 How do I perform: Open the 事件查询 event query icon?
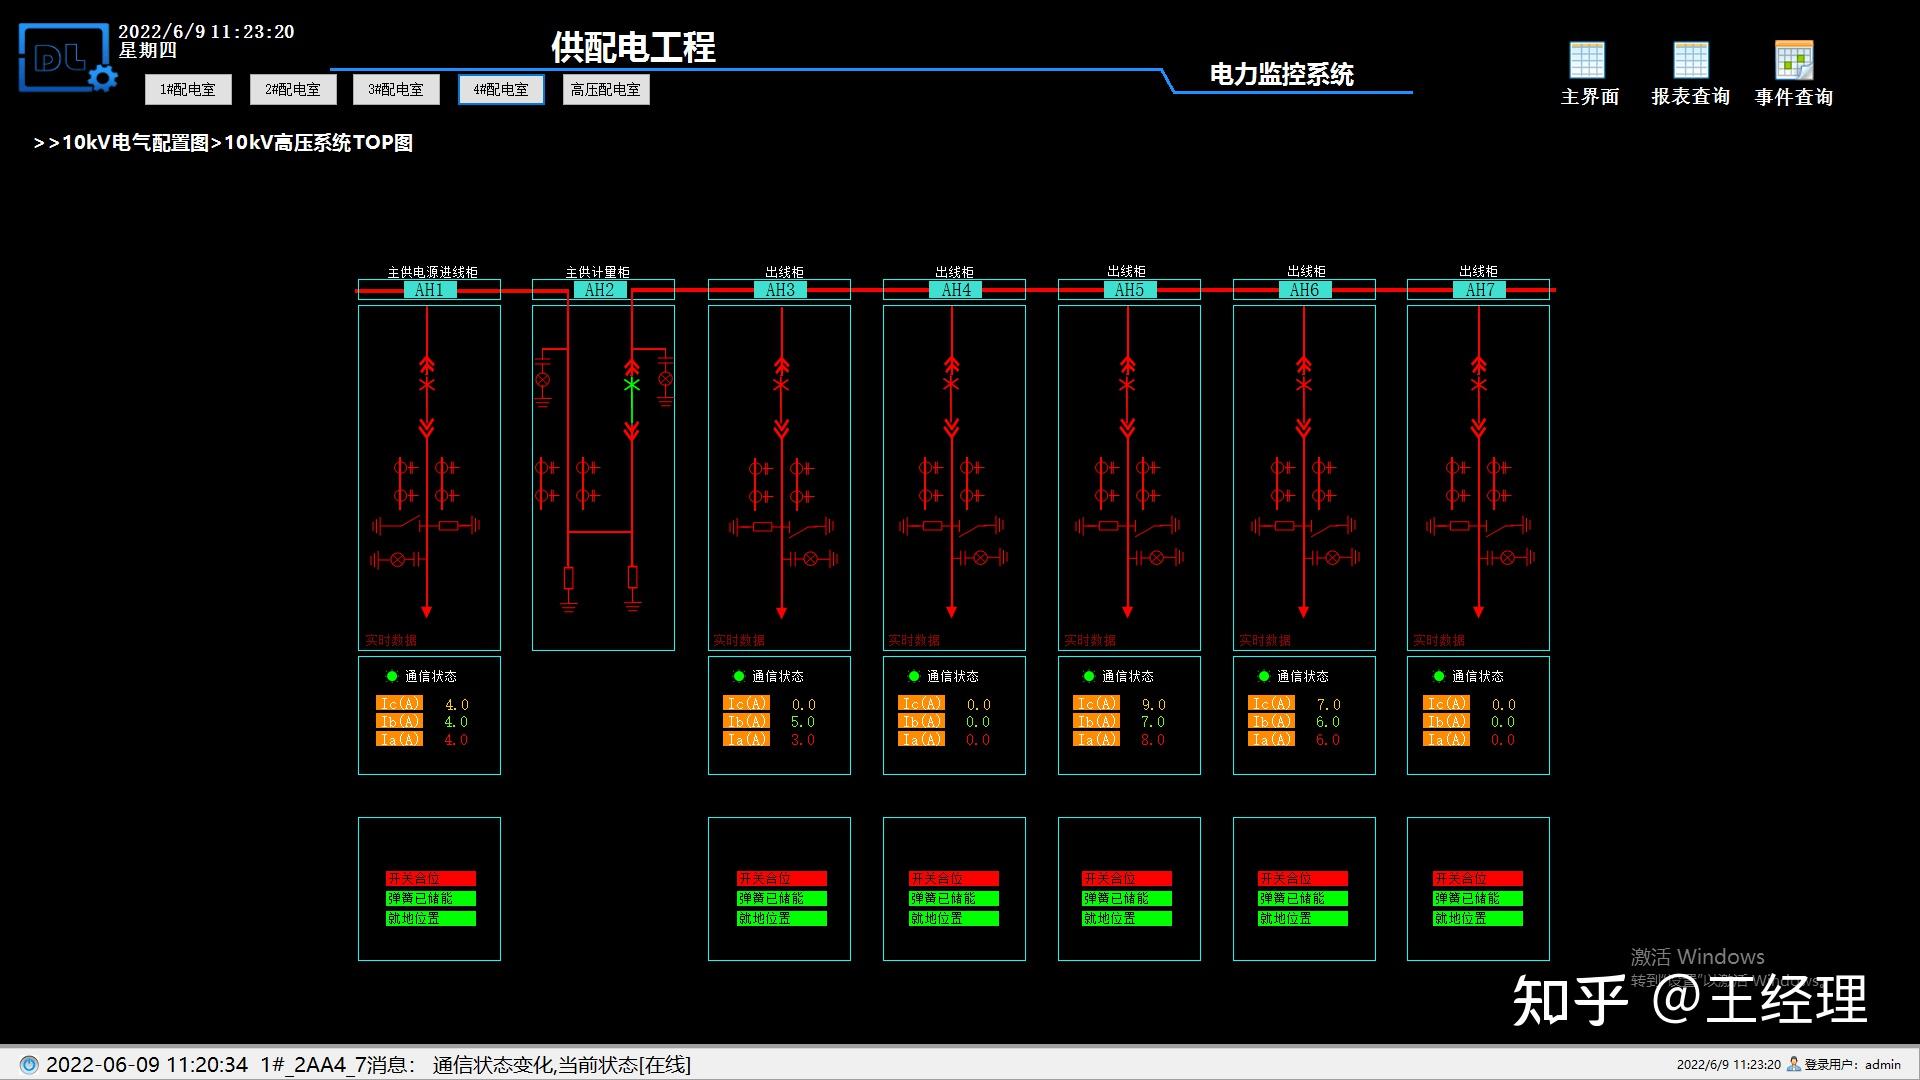pyautogui.click(x=1793, y=61)
